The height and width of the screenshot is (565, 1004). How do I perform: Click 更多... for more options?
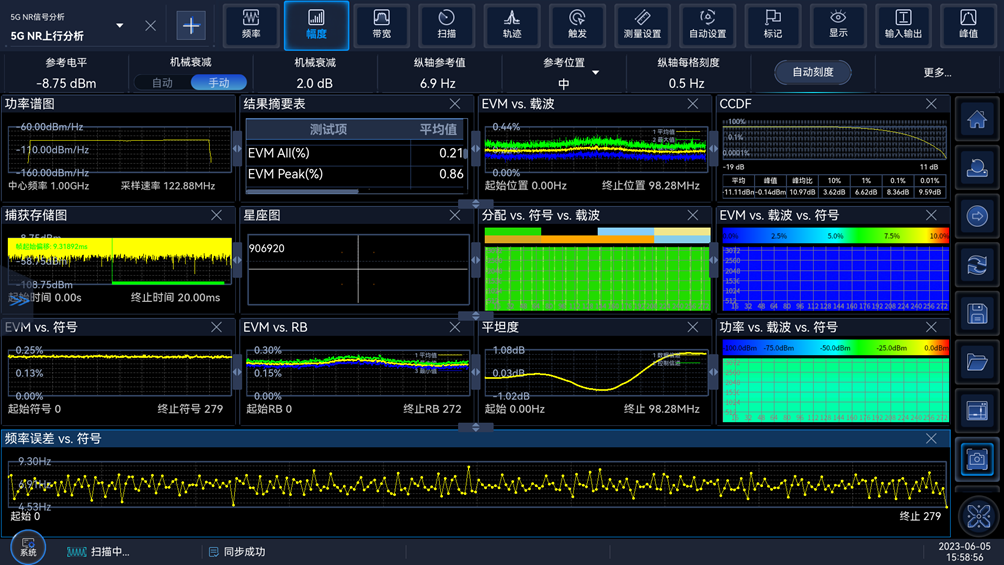tap(937, 73)
